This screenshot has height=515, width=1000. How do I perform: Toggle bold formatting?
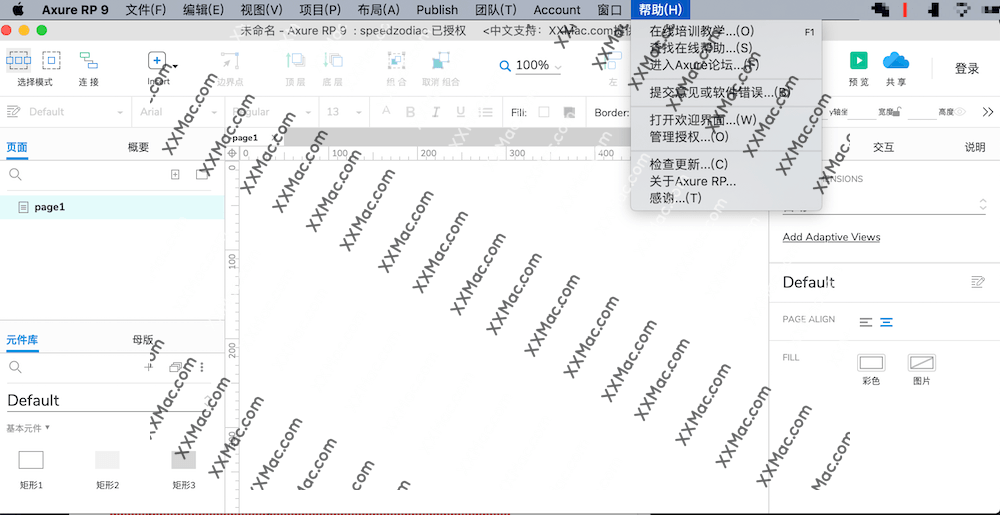tap(410, 112)
